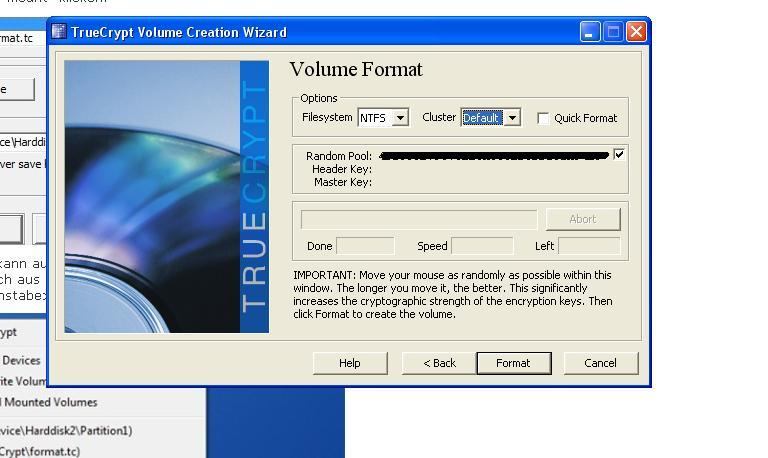Screen dimensions: 768x458
Task: Click the Options group label
Action: click(319, 98)
